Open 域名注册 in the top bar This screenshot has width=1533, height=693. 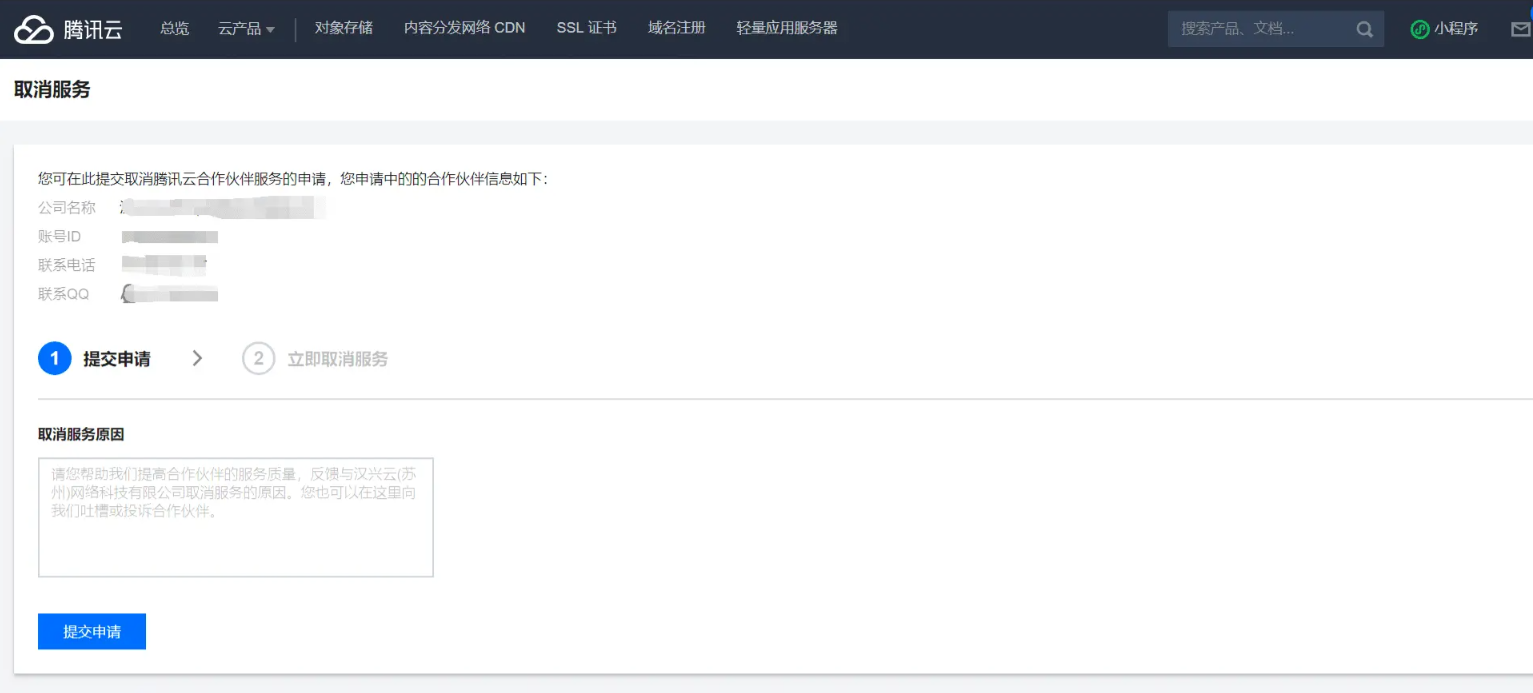click(676, 28)
